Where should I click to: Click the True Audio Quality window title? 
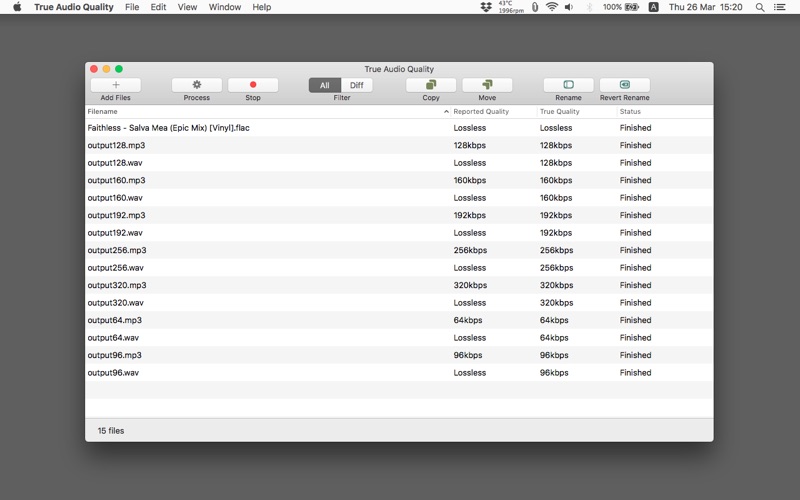tap(399, 69)
